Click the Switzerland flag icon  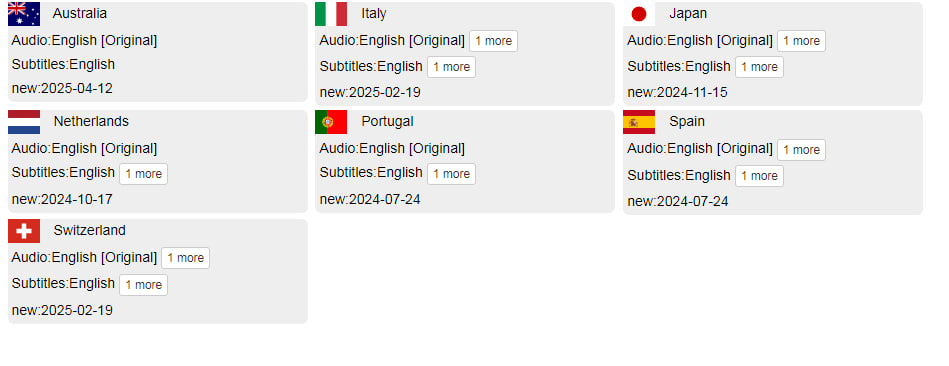[24, 231]
